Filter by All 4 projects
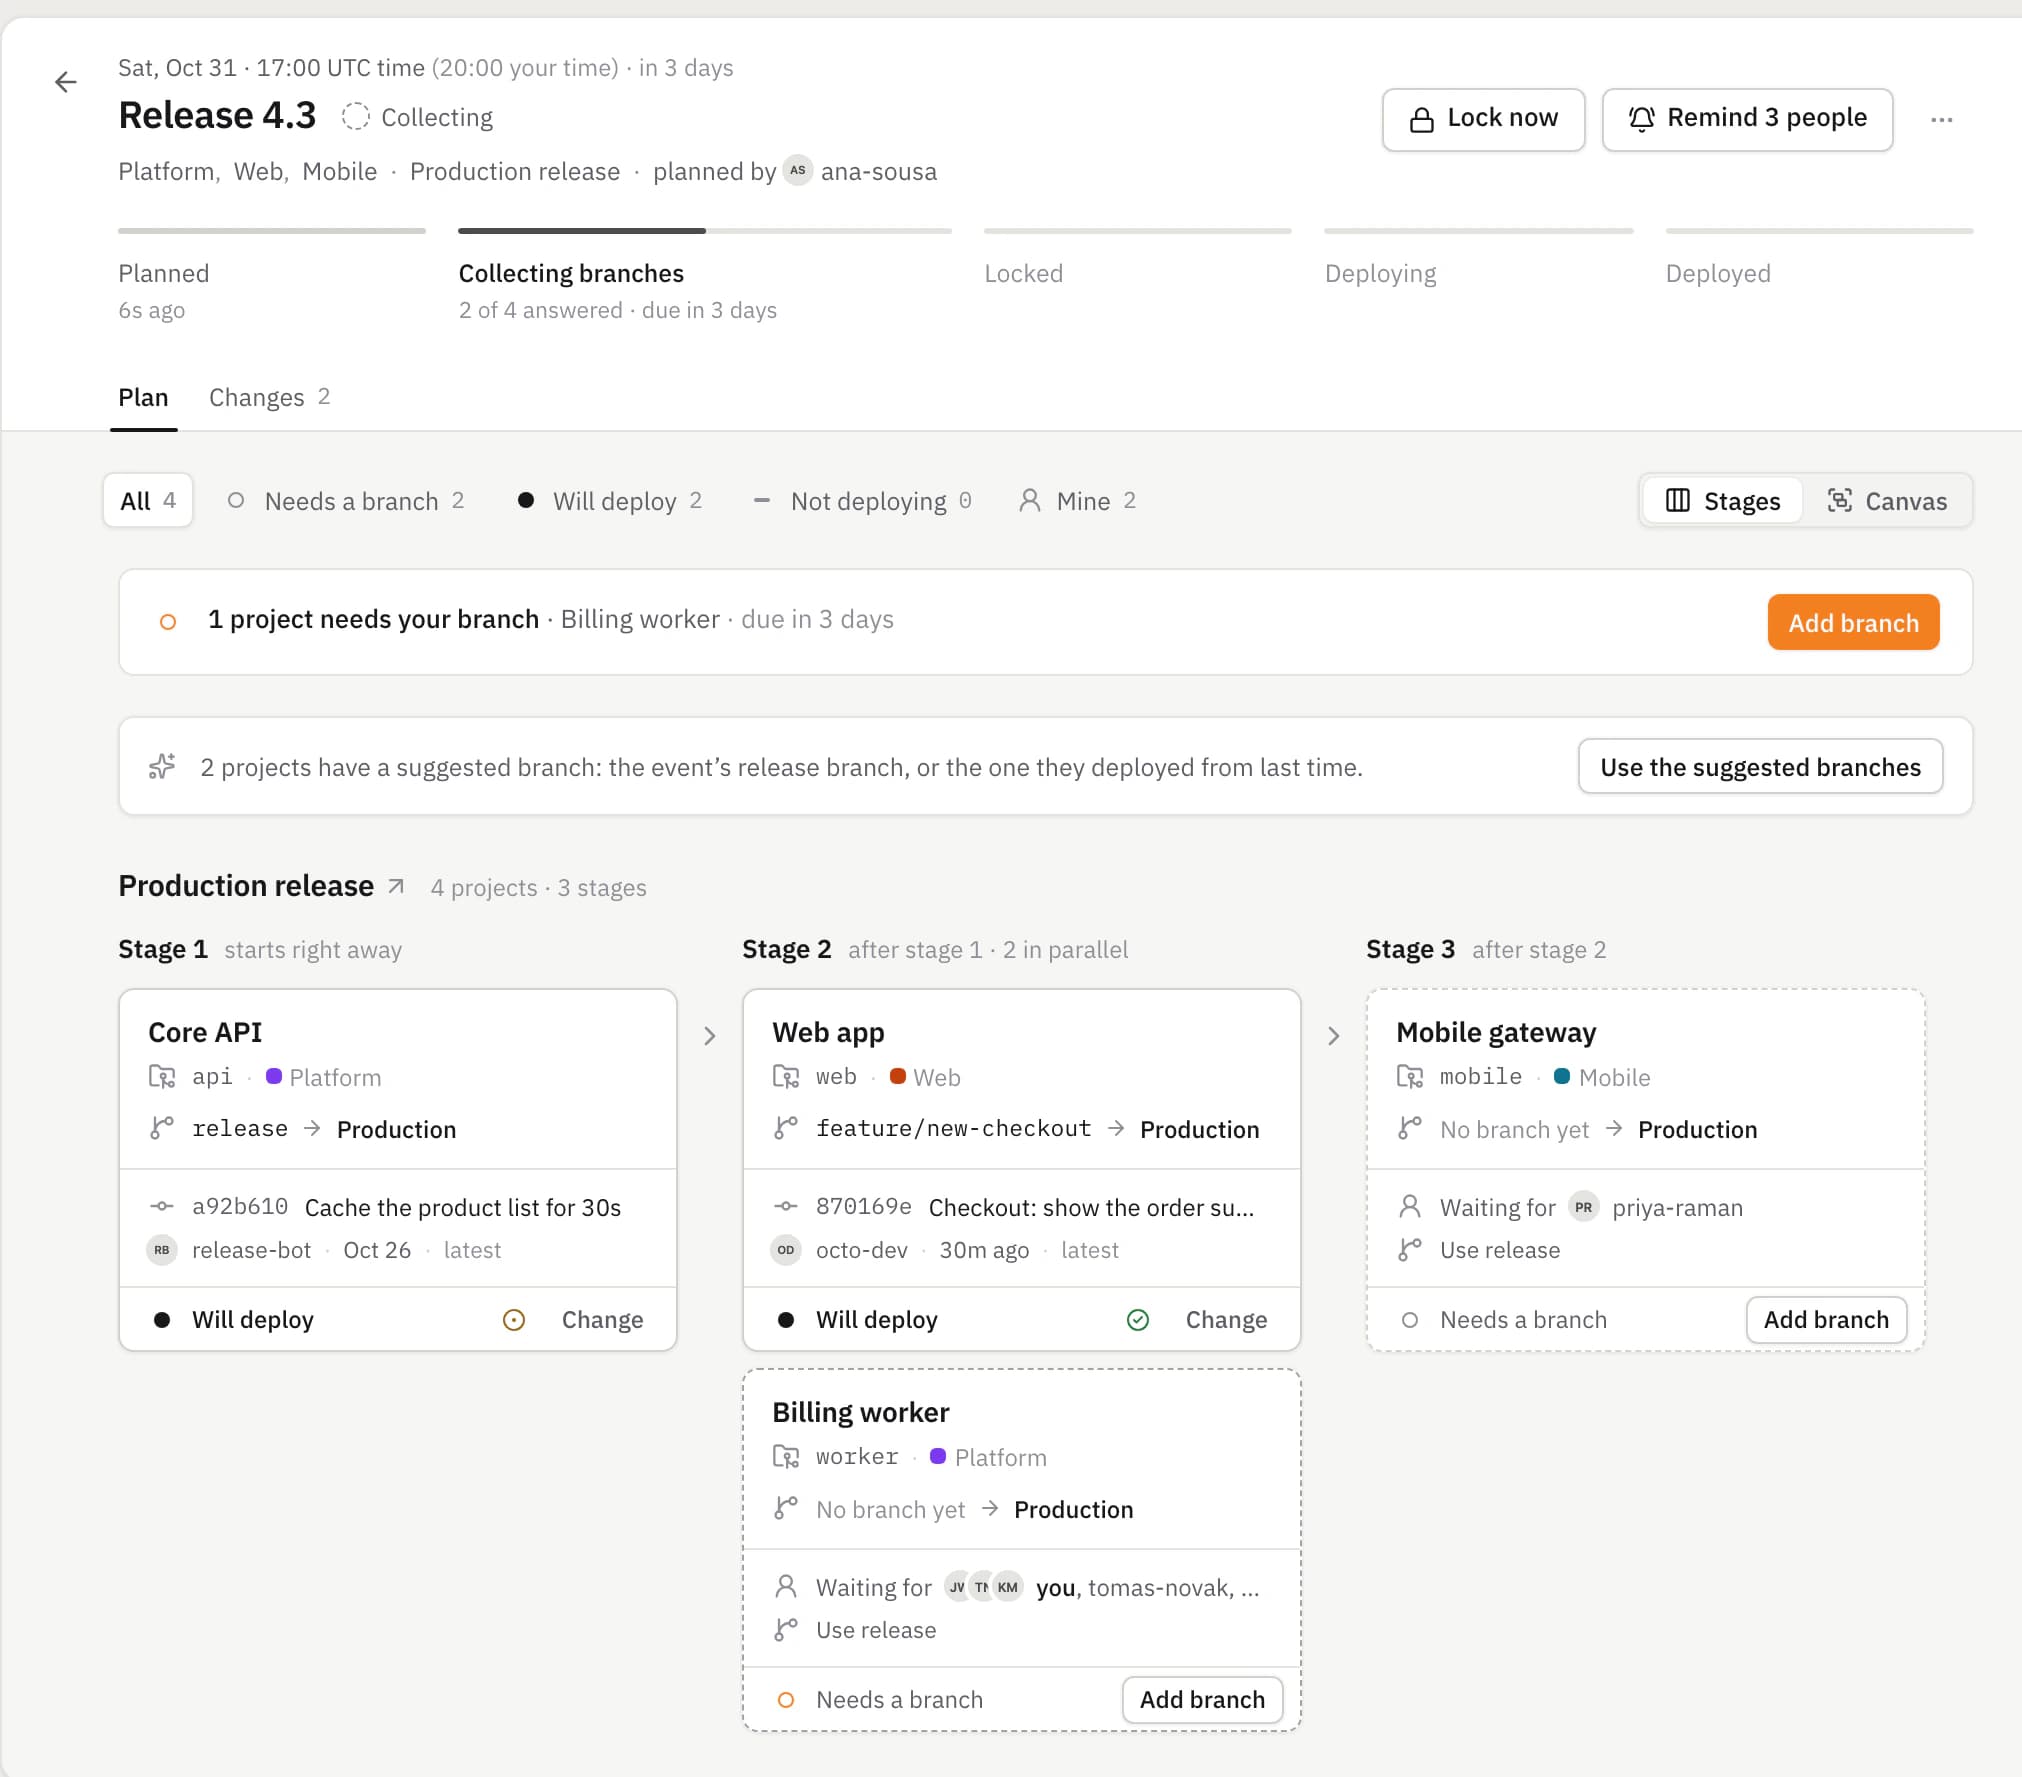Screen dimensions: 2022x1777 tap(148, 500)
